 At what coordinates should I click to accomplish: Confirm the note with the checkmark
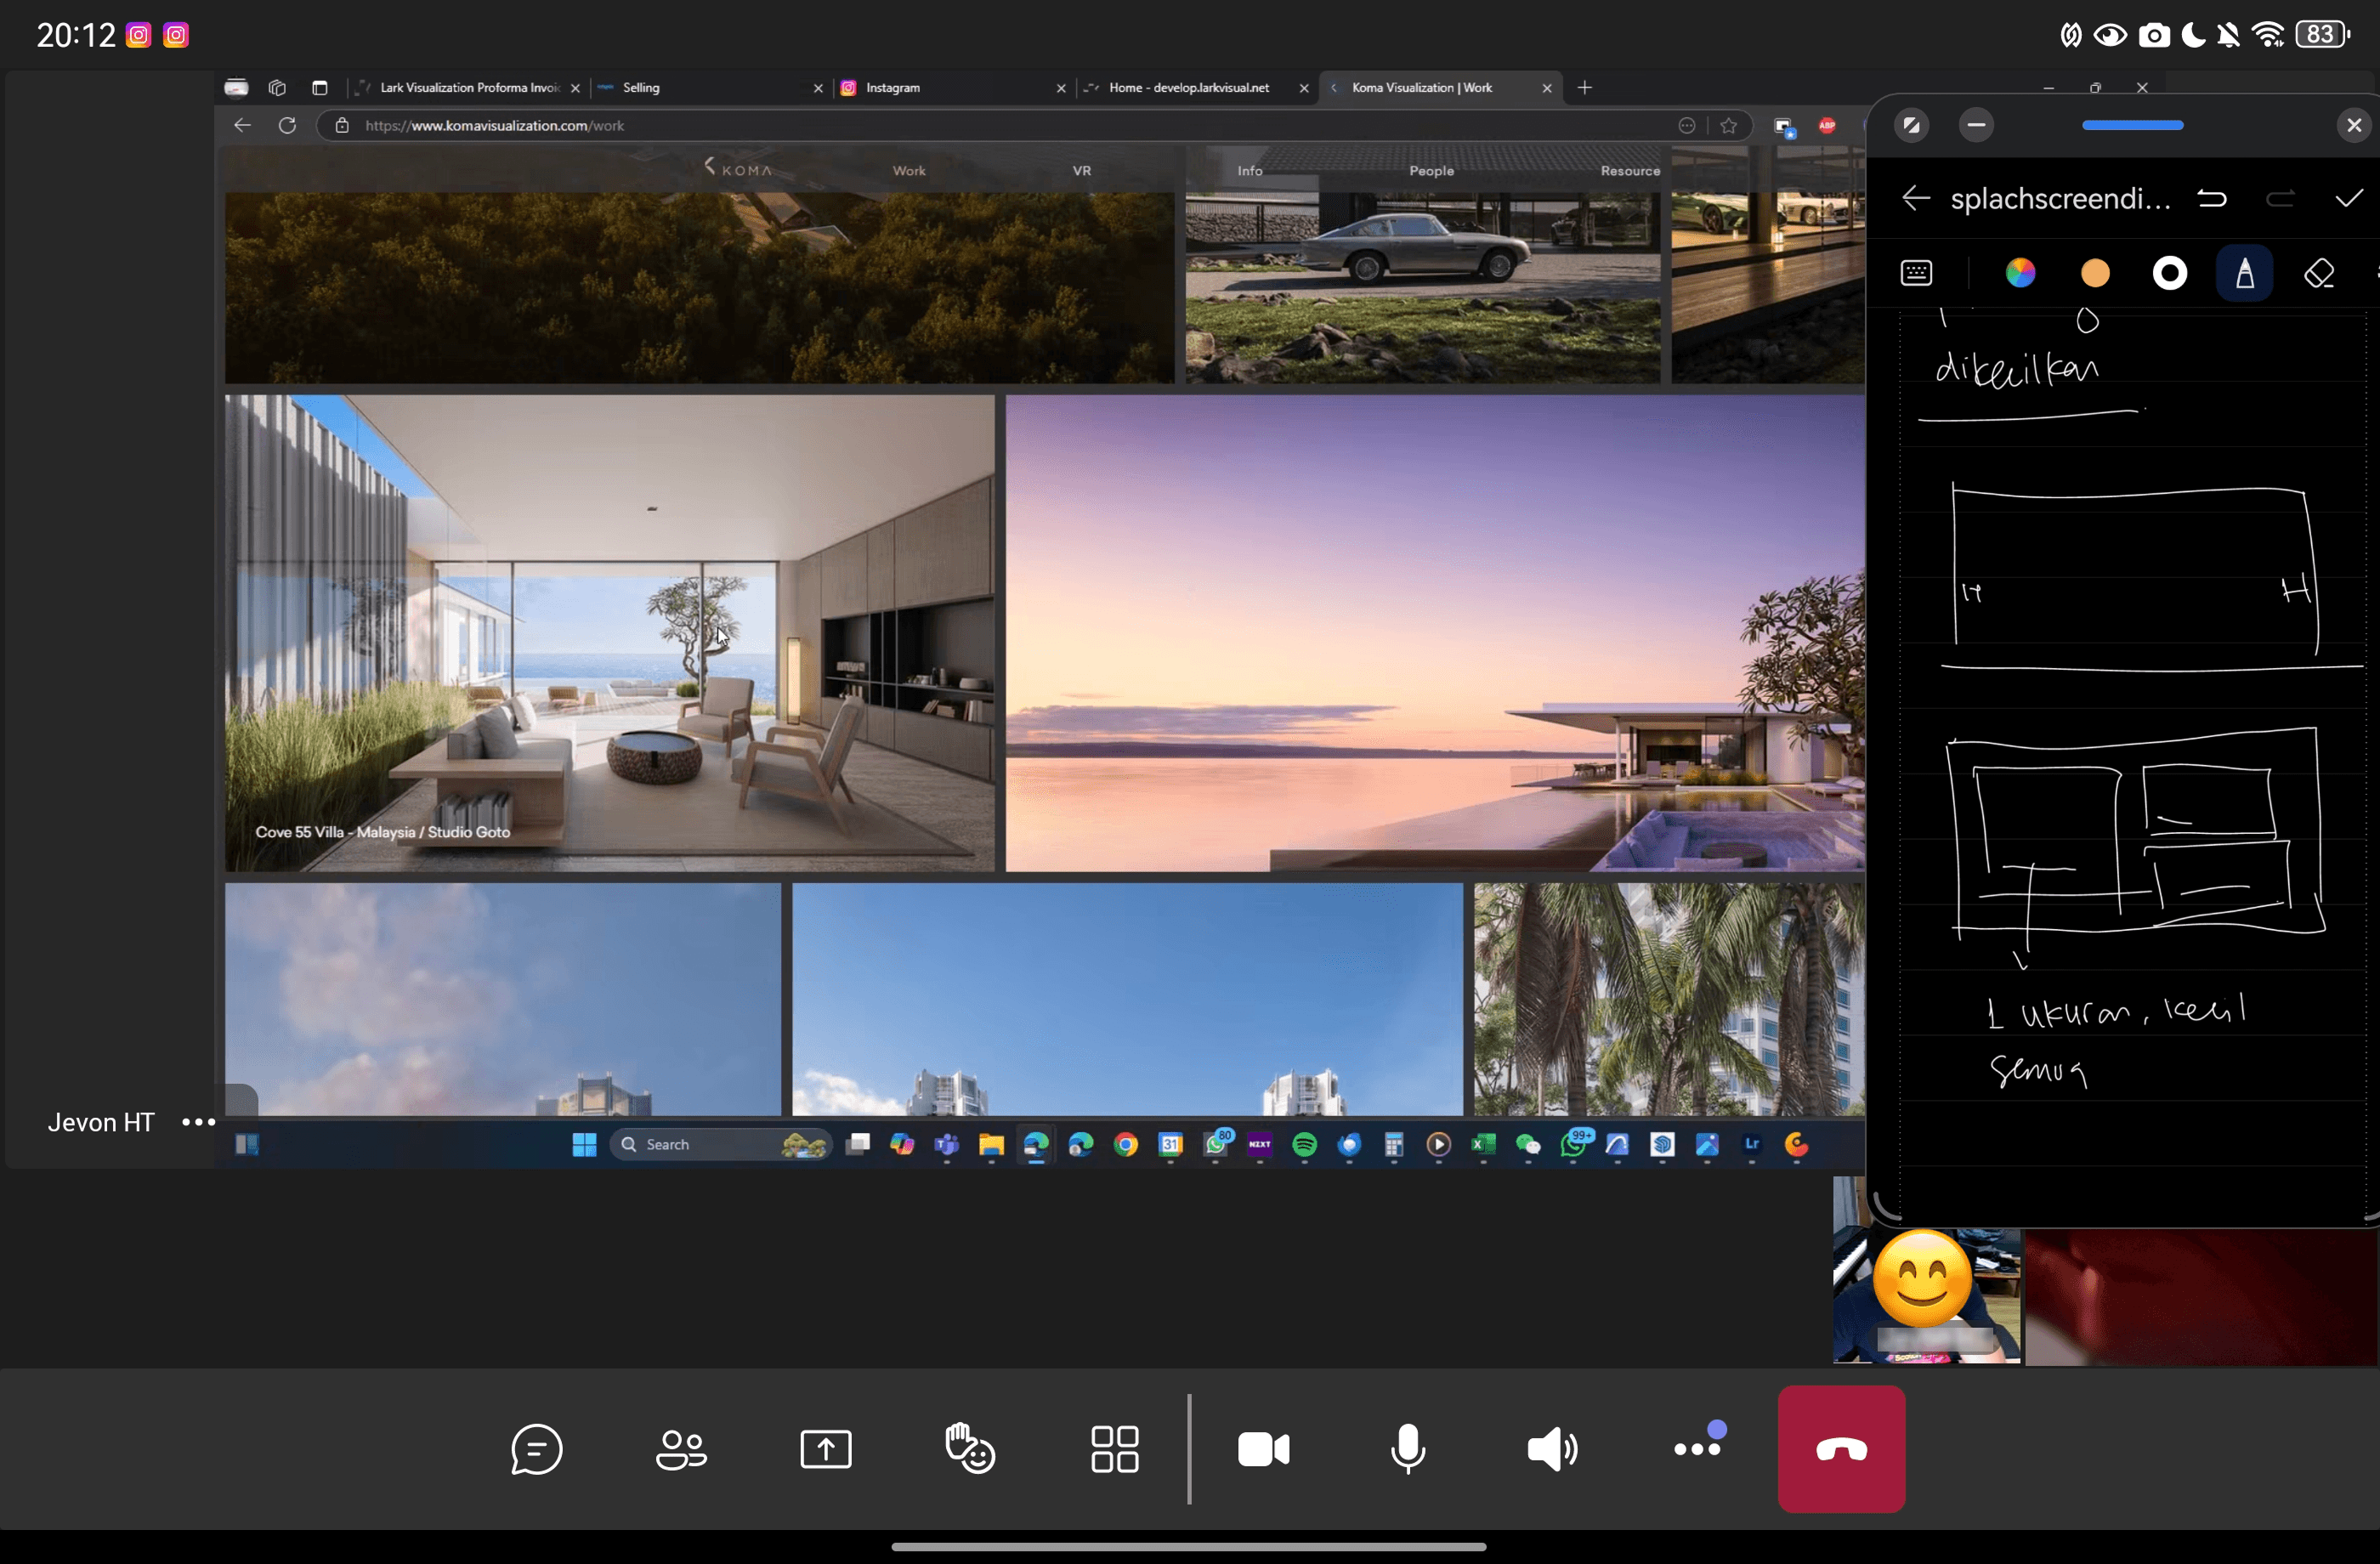[2348, 199]
